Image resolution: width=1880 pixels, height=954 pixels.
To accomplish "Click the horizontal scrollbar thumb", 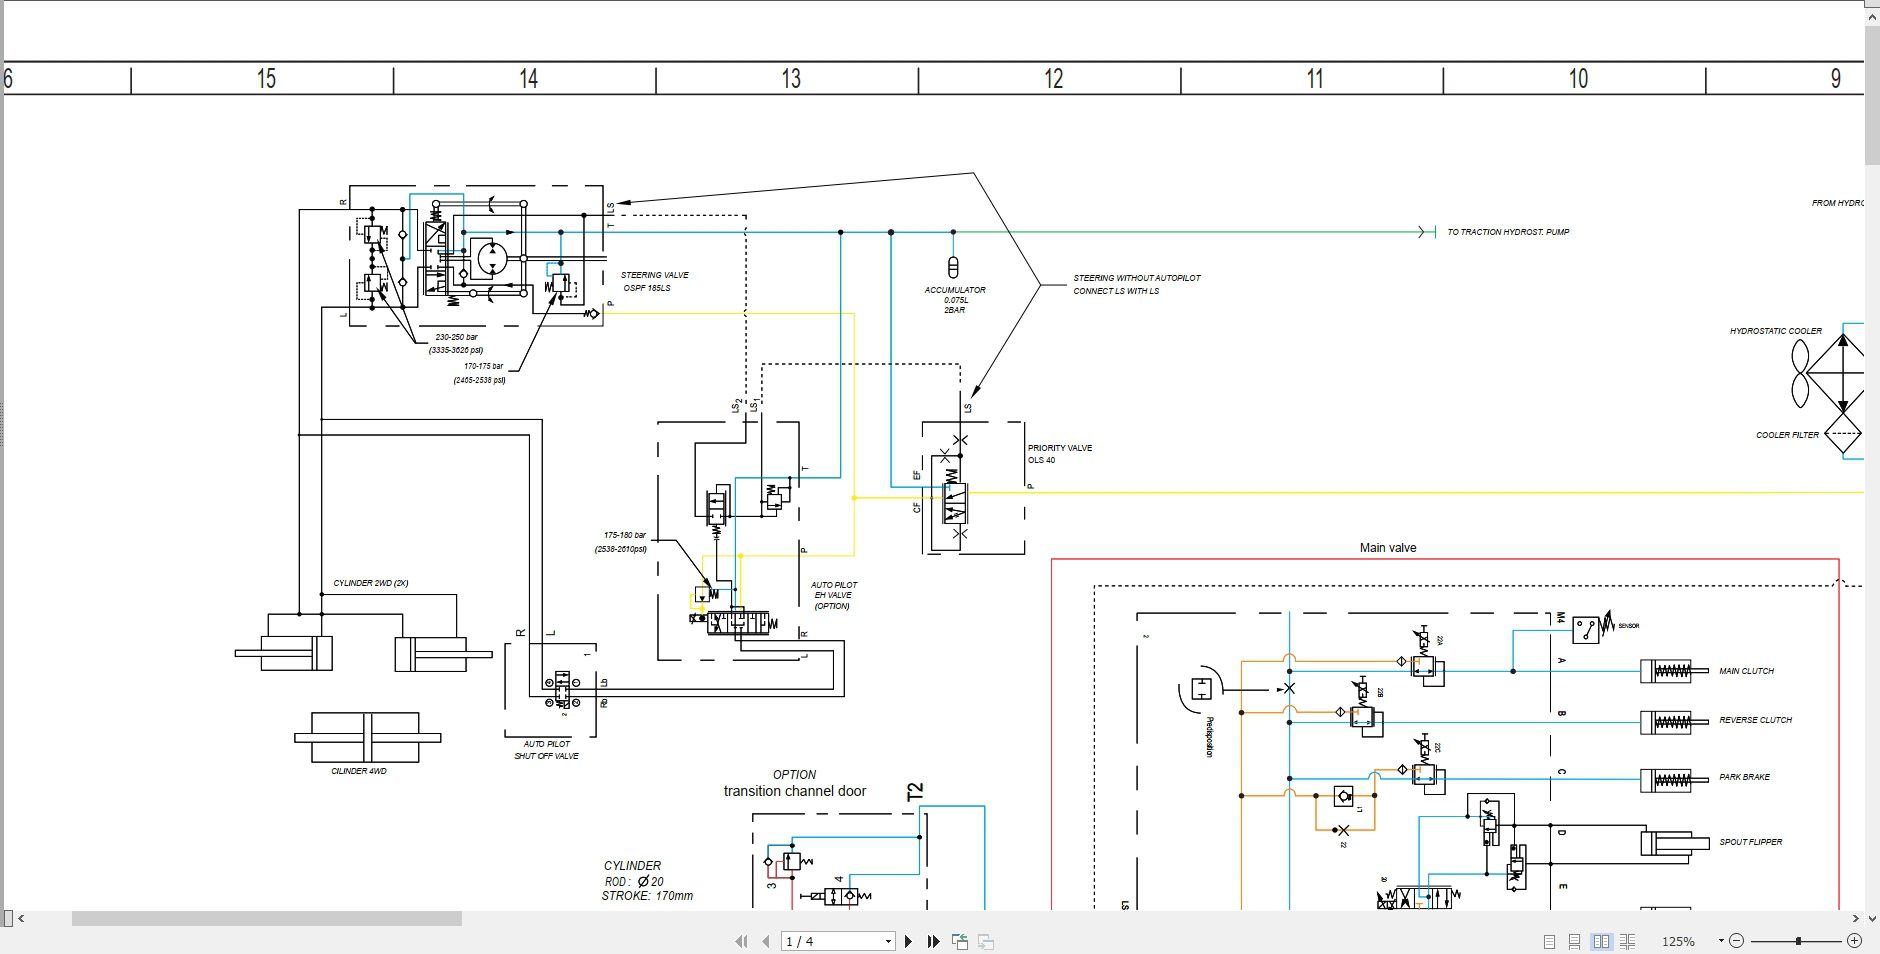I will point(267,918).
